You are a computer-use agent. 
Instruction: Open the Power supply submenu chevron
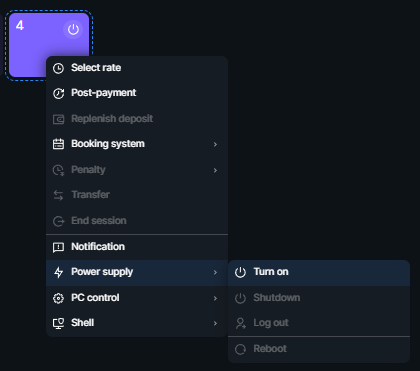215,273
